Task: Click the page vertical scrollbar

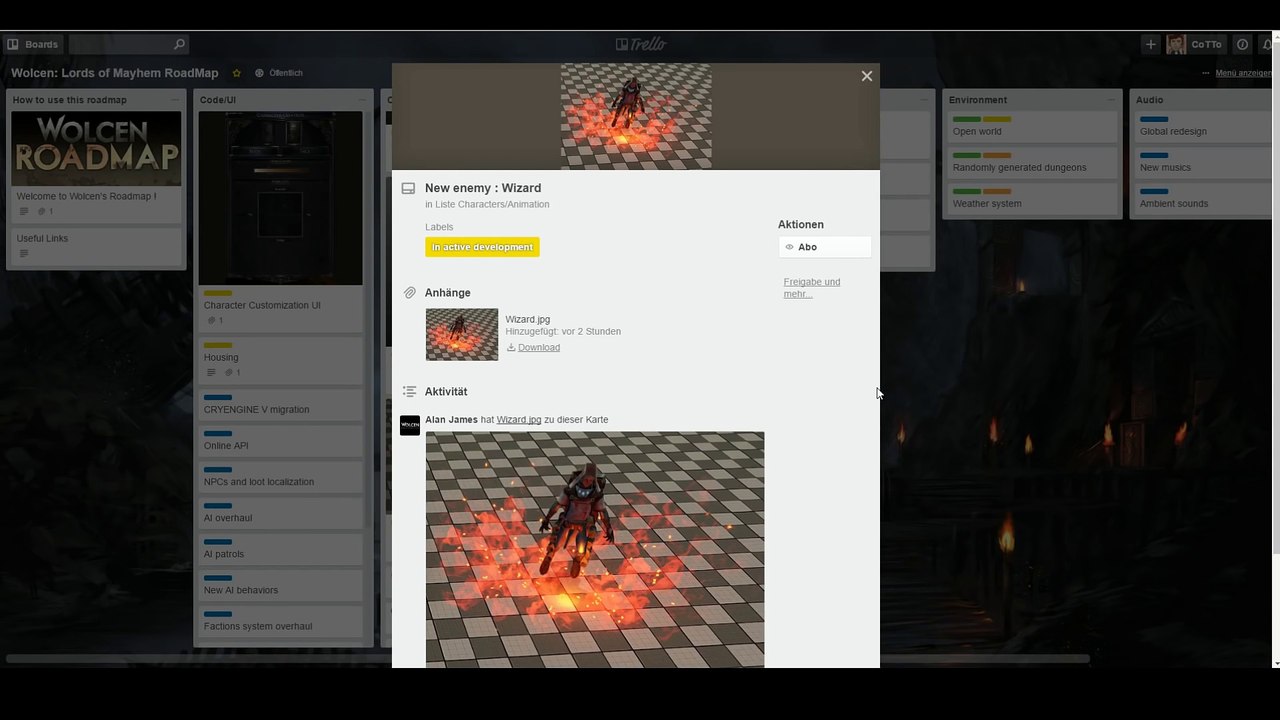Action: click(1276, 300)
